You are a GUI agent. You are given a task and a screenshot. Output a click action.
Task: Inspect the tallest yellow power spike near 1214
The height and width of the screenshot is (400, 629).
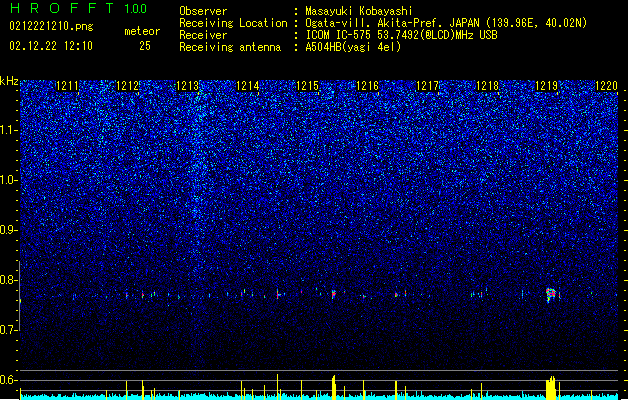click(277, 386)
